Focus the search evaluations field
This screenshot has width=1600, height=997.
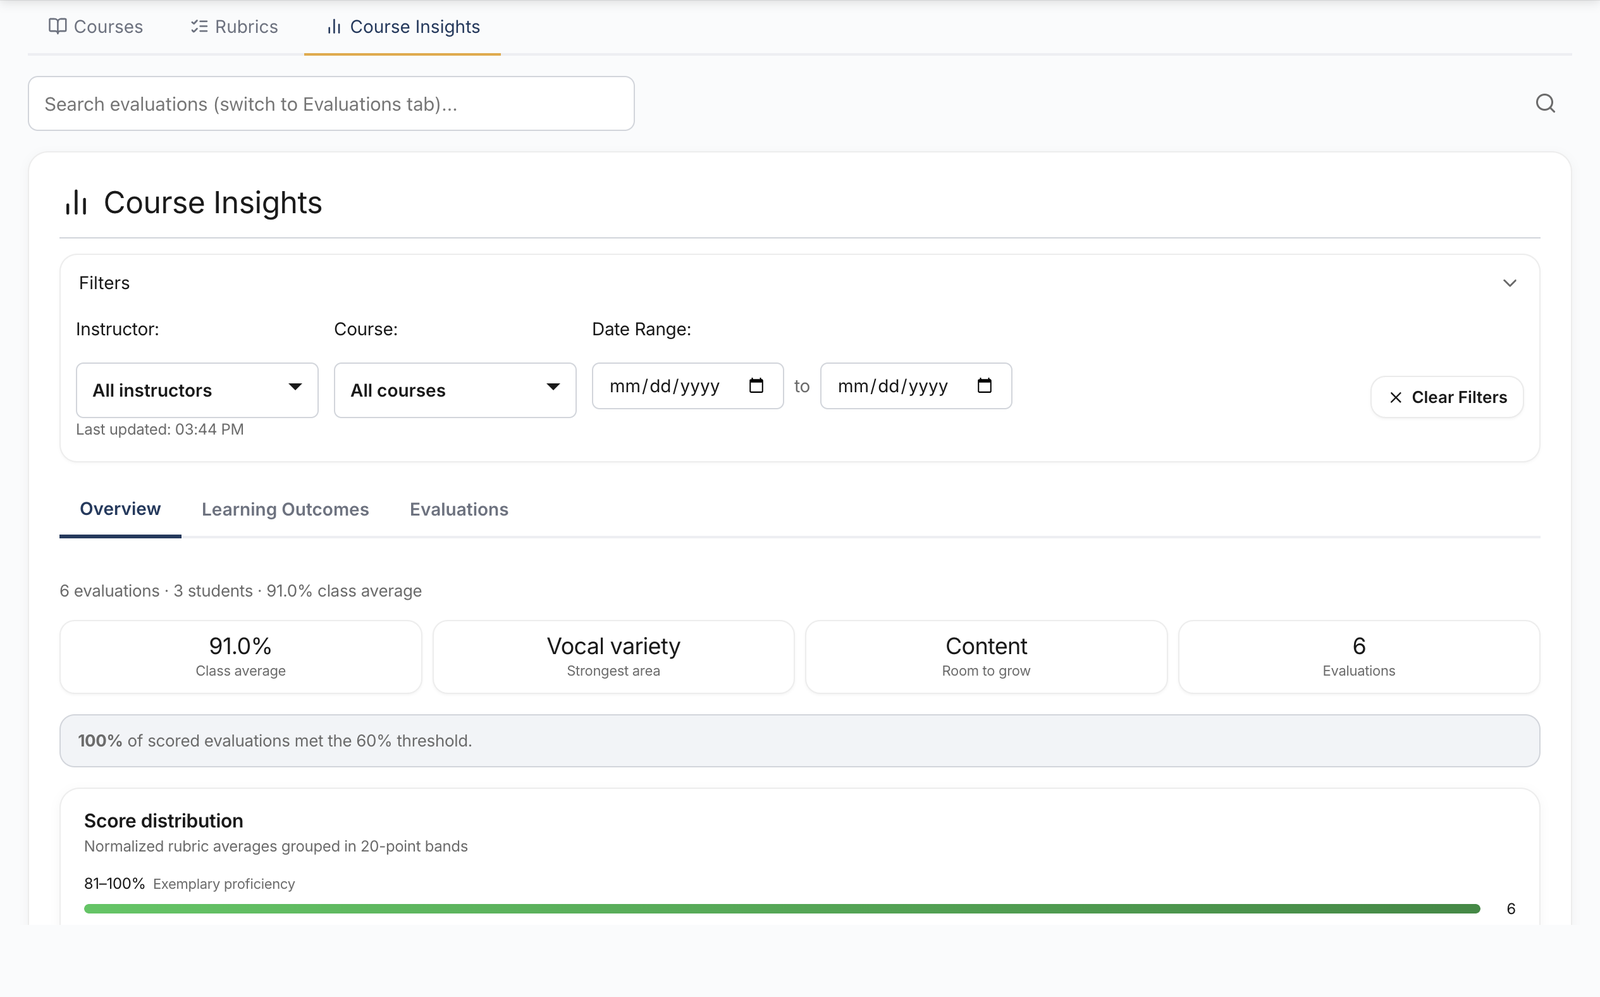click(x=331, y=104)
